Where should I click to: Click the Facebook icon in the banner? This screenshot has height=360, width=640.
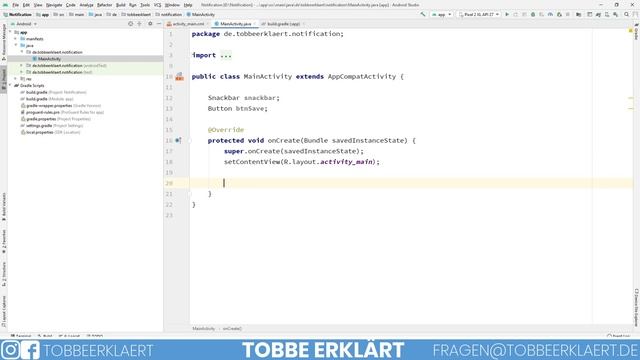[x=30, y=350]
